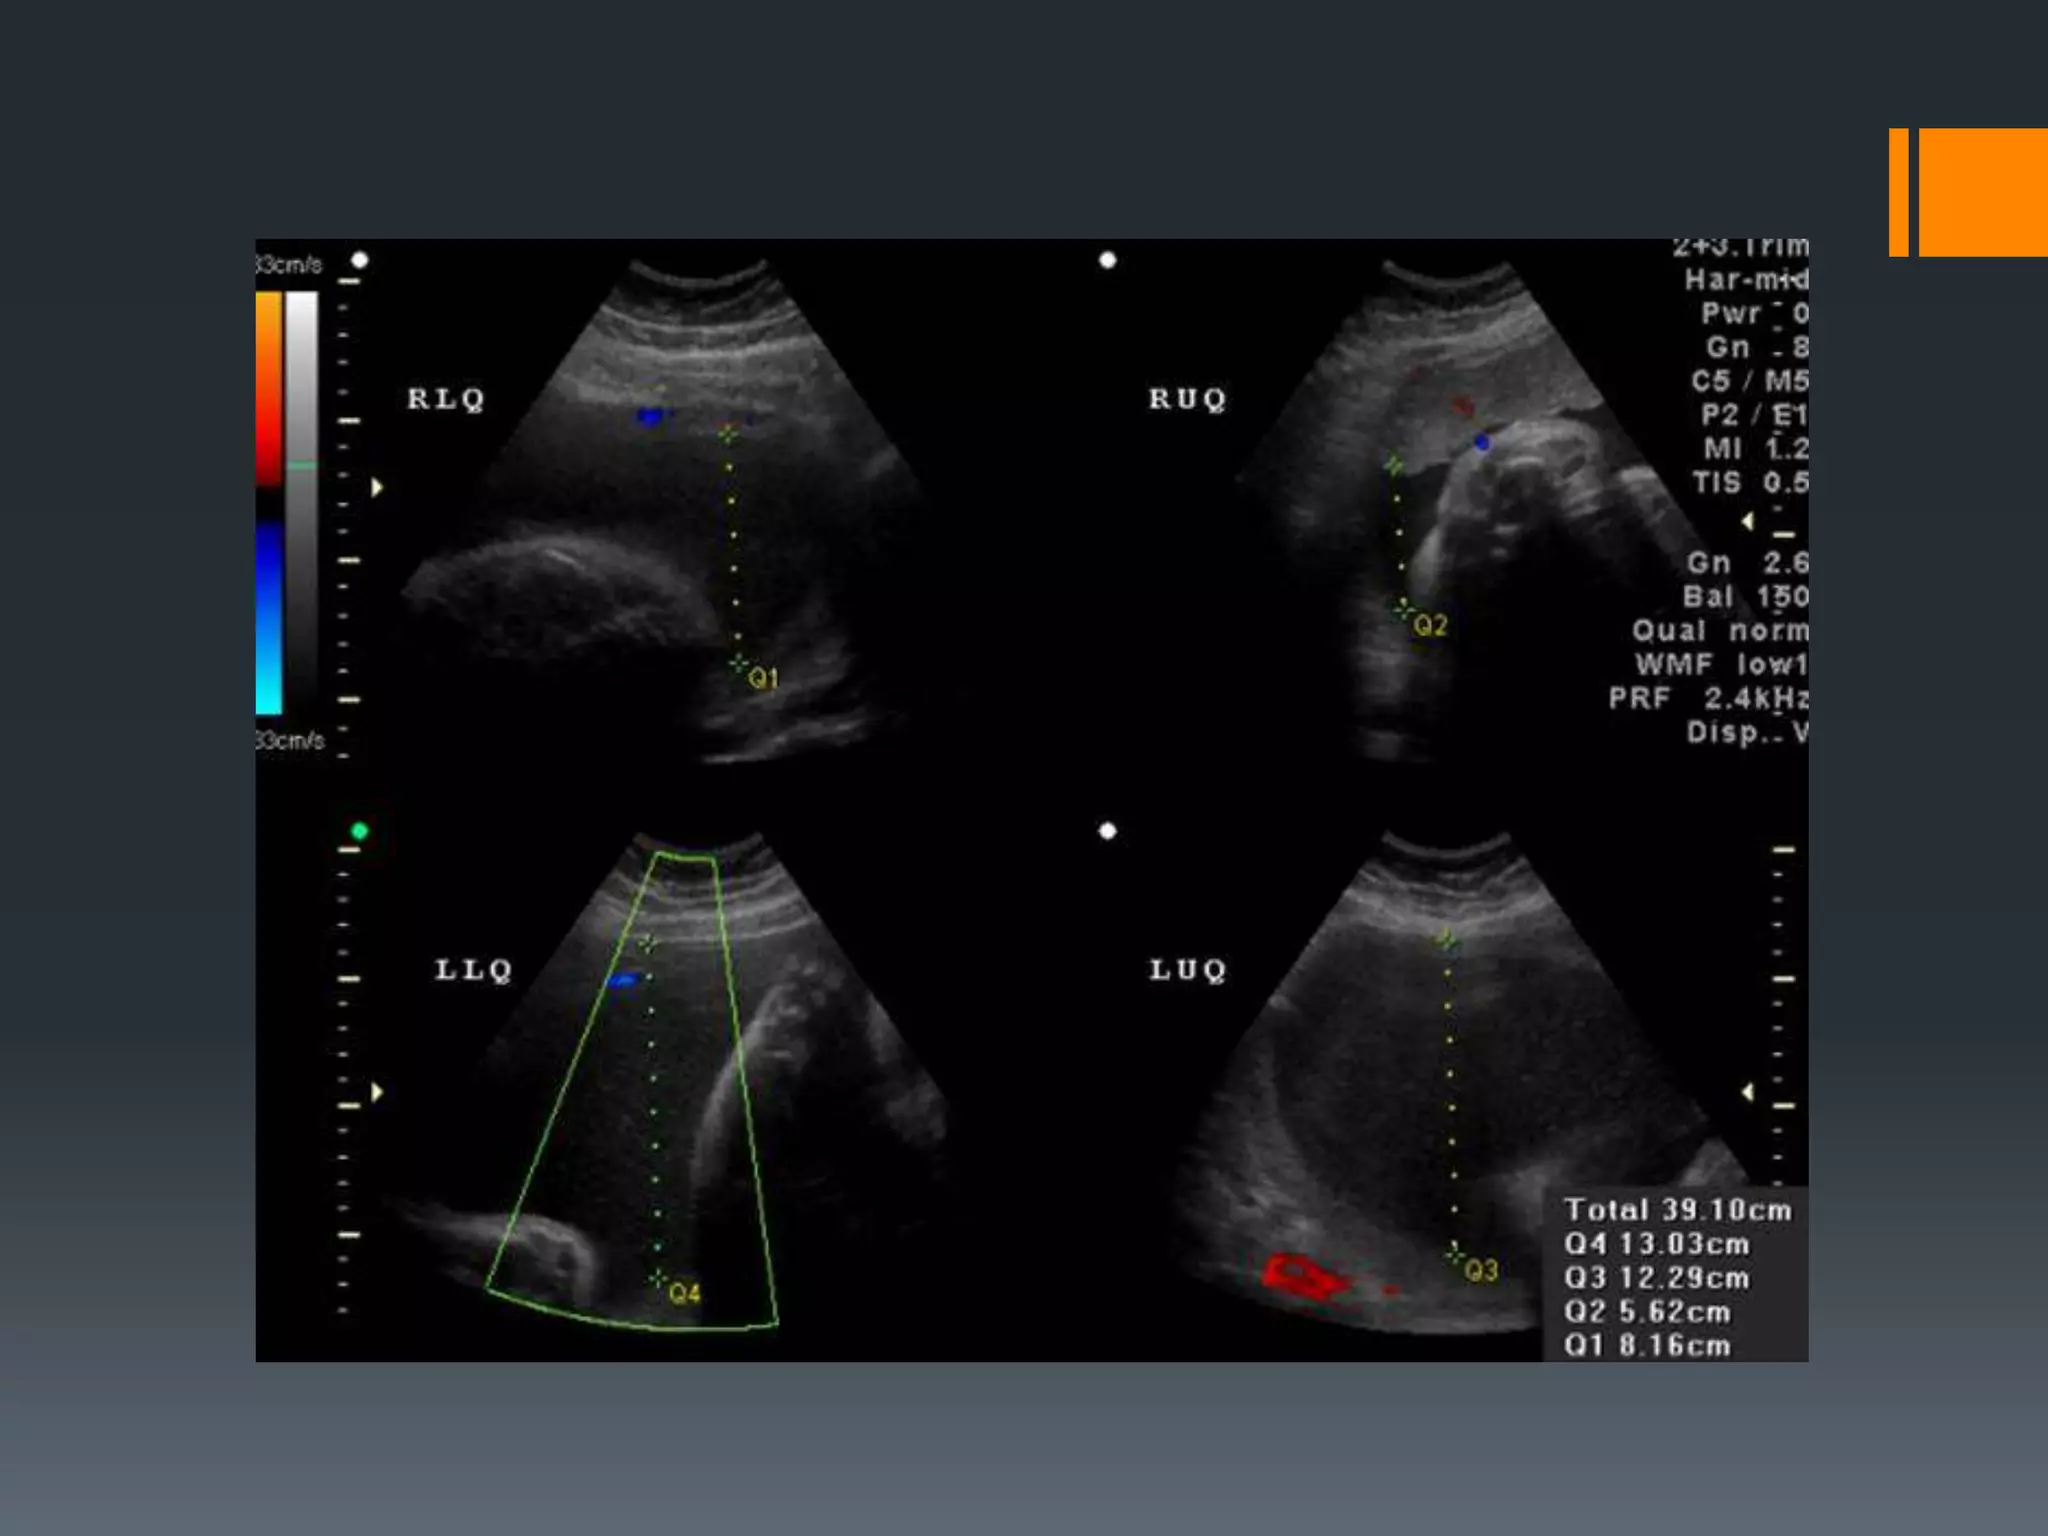The image size is (2048, 1536).
Task: Click the RUQ quadrant label
Action: (x=1187, y=399)
